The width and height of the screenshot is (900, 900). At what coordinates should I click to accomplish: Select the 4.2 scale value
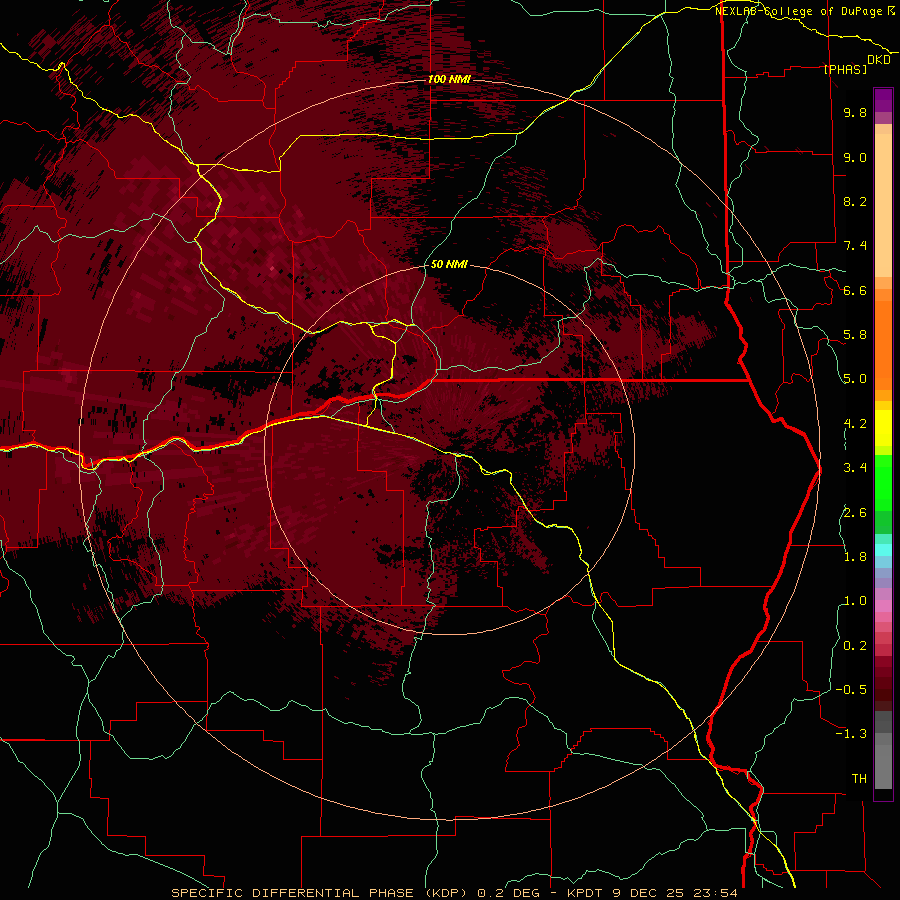(855, 424)
